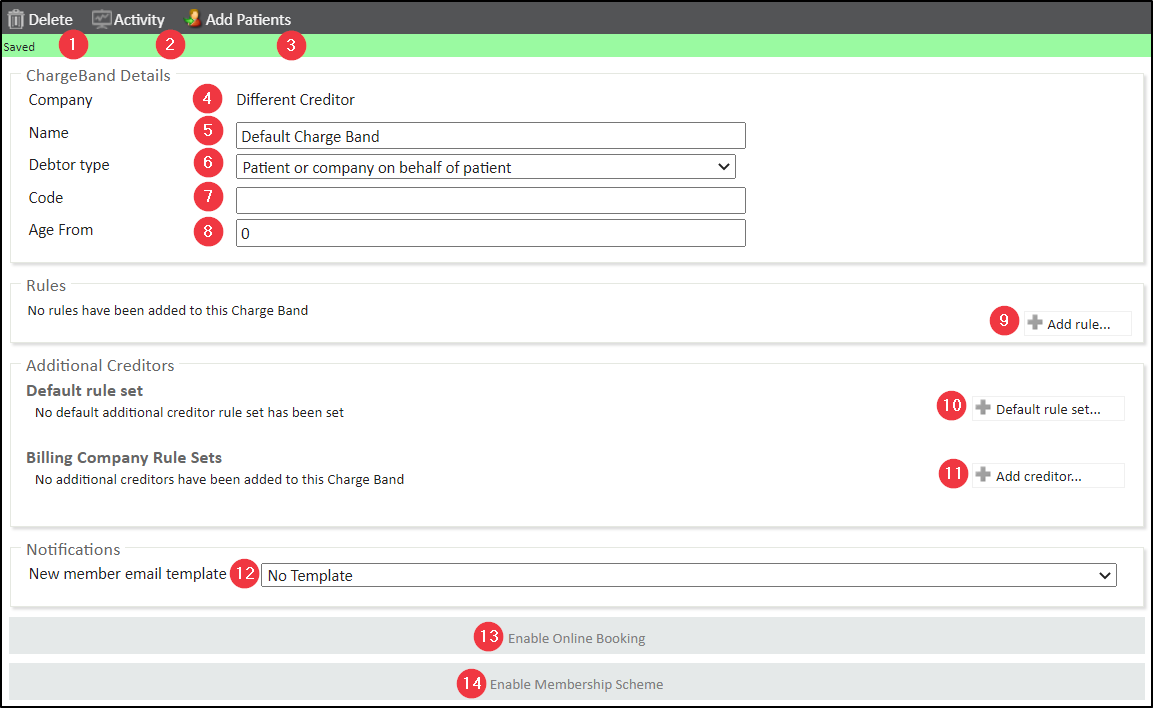This screenshot has width=1153, height=708.
Task: Click the Debtor type dropdown arrow
Action: [x=725, y=167]
